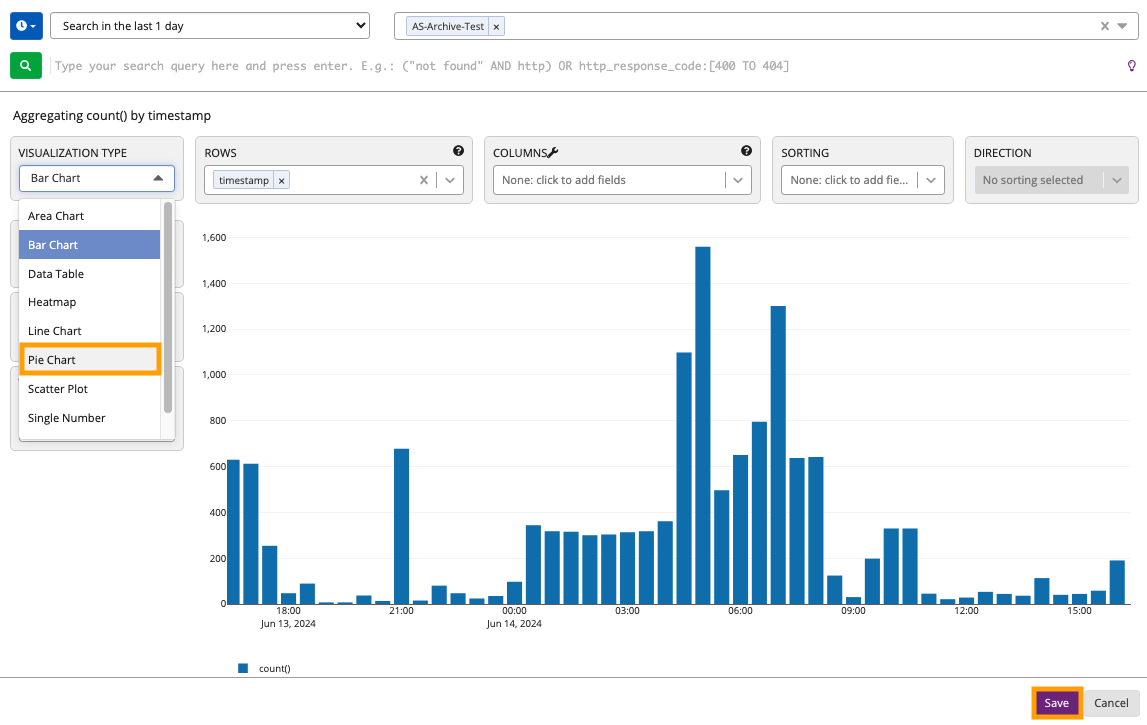Clear all selected streams with X

(1104, 27)
